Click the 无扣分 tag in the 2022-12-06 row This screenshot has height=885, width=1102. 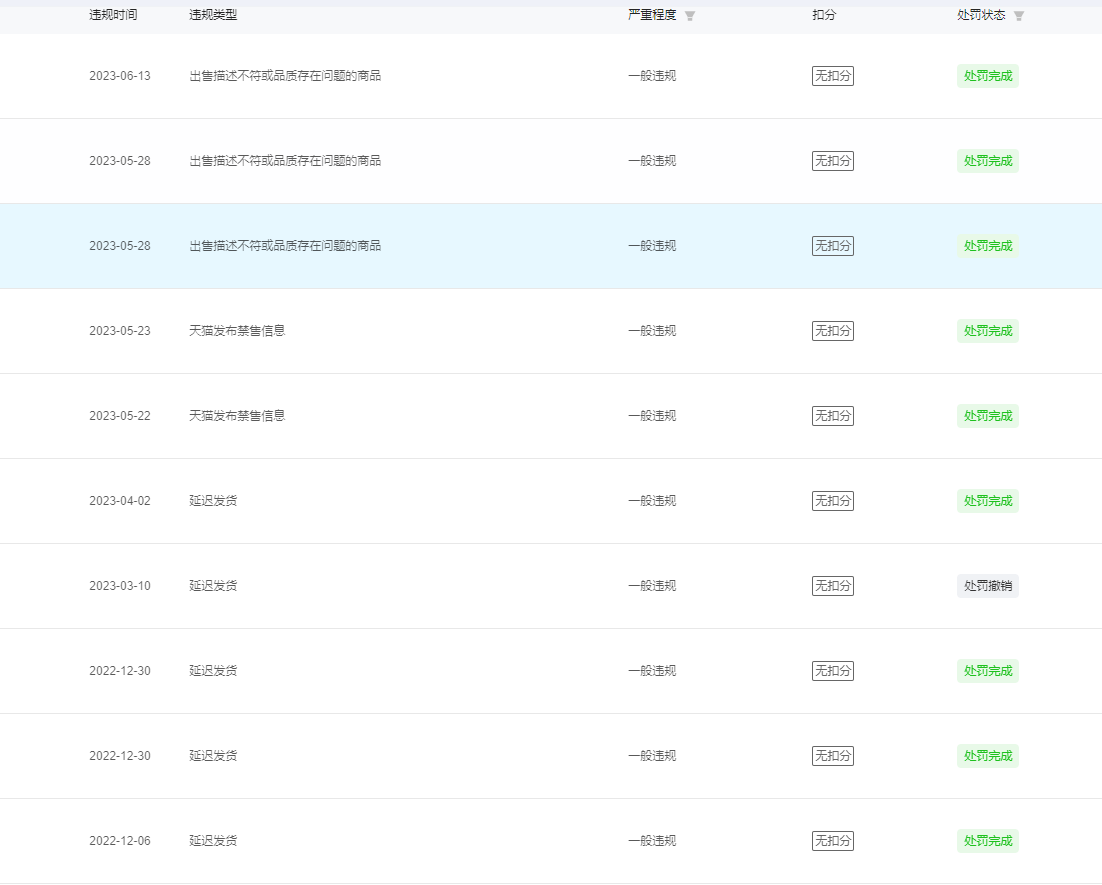833,841
